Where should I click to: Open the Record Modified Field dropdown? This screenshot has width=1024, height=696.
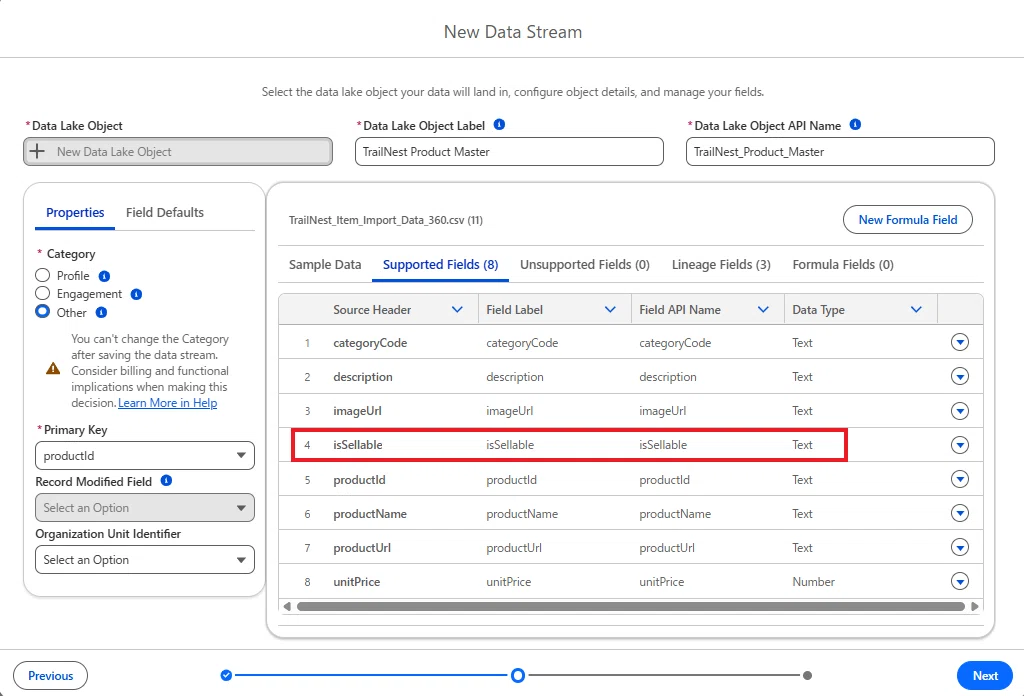[x=145, y=508]
